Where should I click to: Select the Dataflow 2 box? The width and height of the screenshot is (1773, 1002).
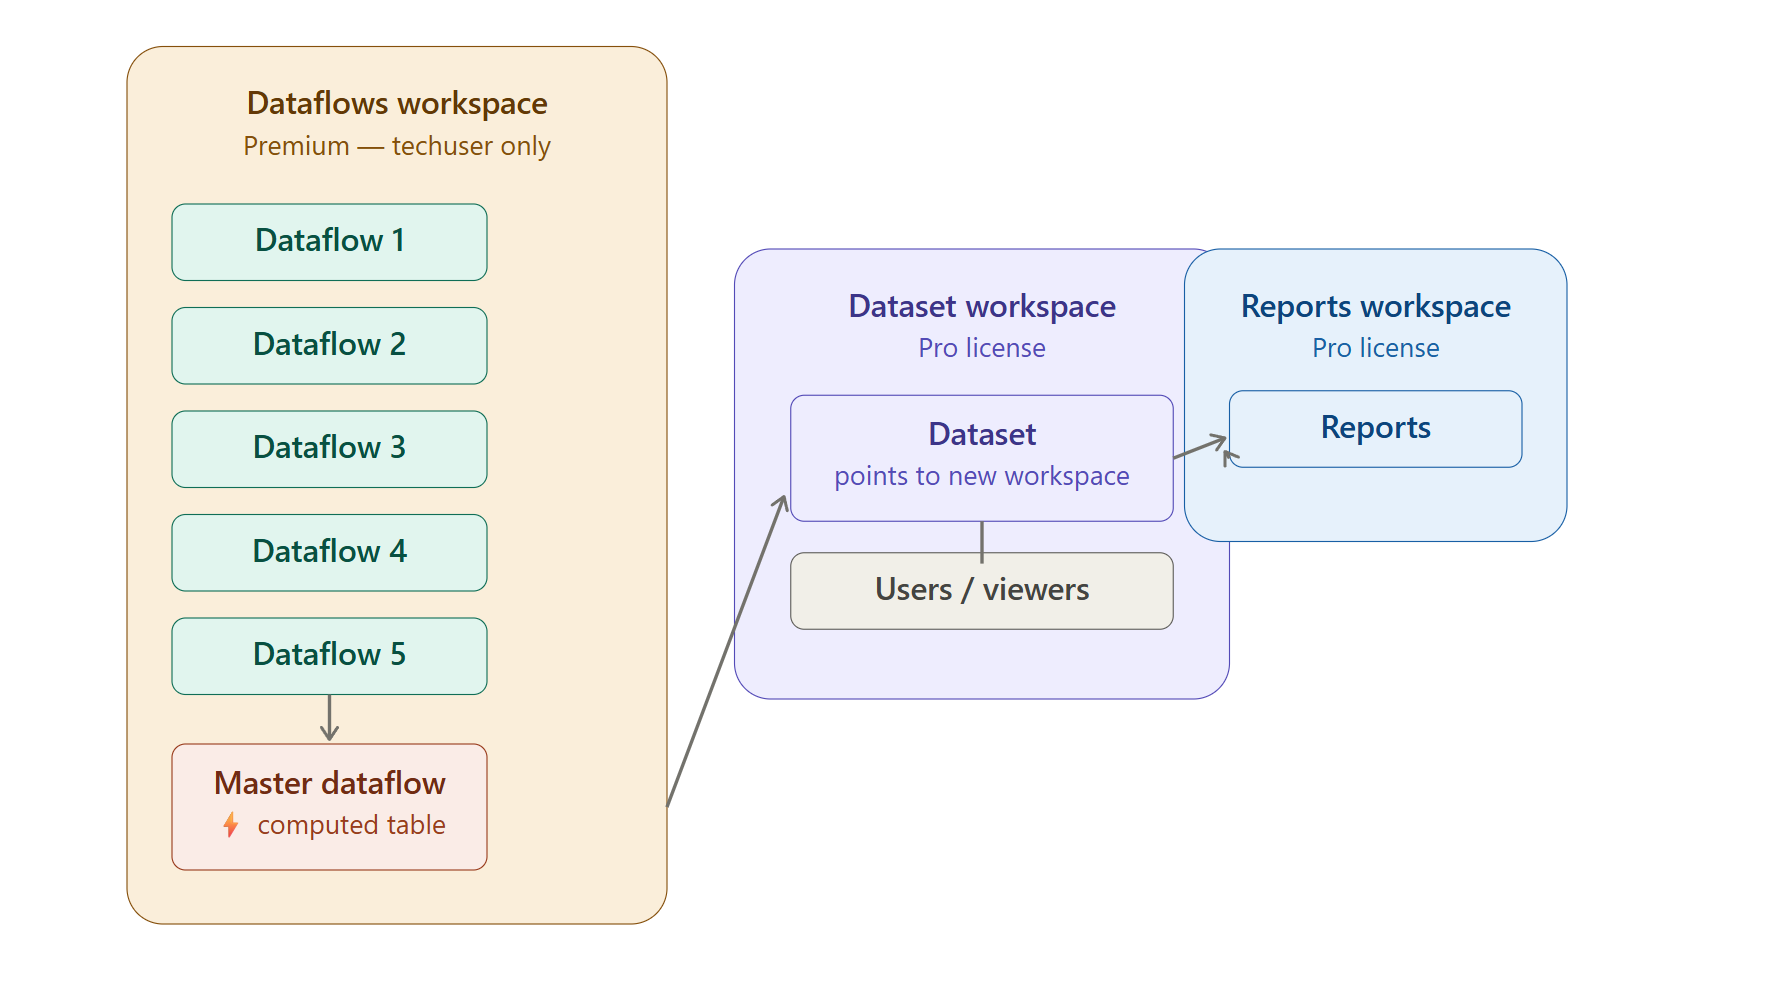(329, 346)
